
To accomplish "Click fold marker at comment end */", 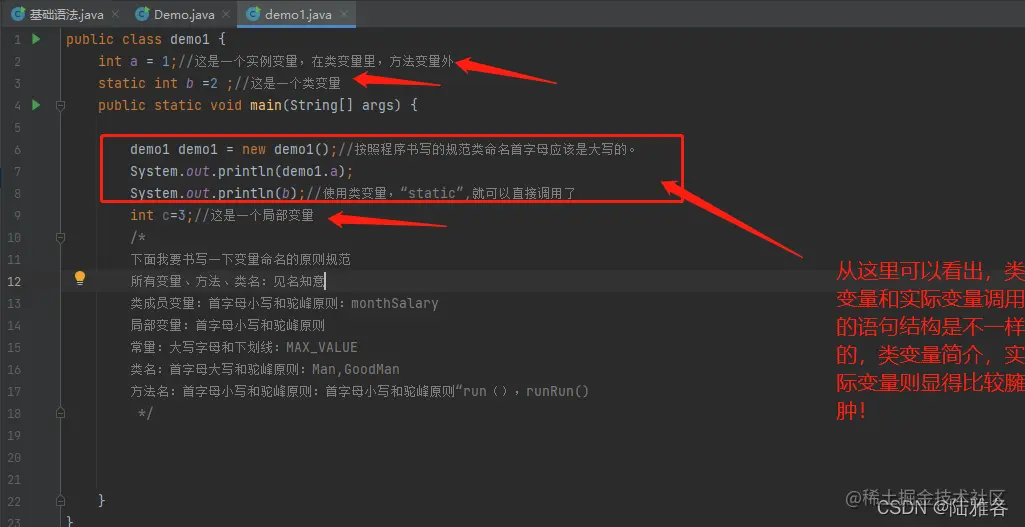I will 60,413.
